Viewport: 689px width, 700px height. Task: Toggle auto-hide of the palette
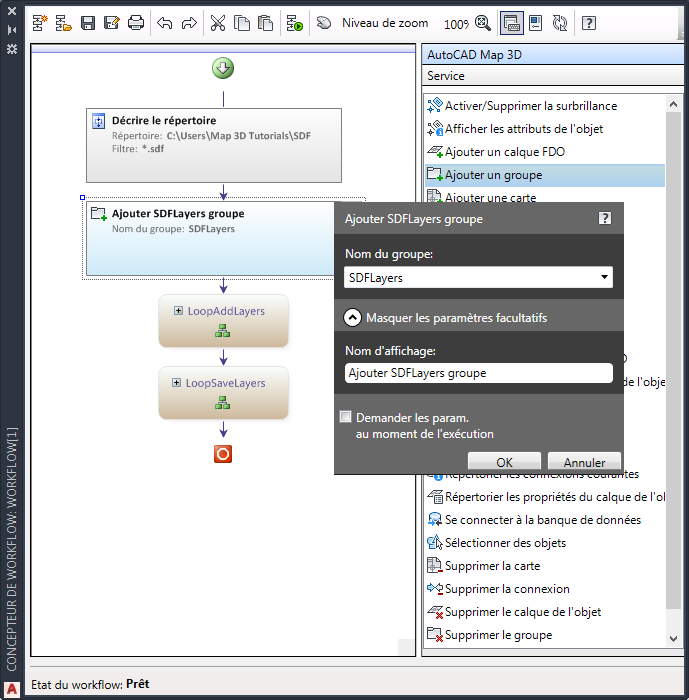tap(12, 30)
